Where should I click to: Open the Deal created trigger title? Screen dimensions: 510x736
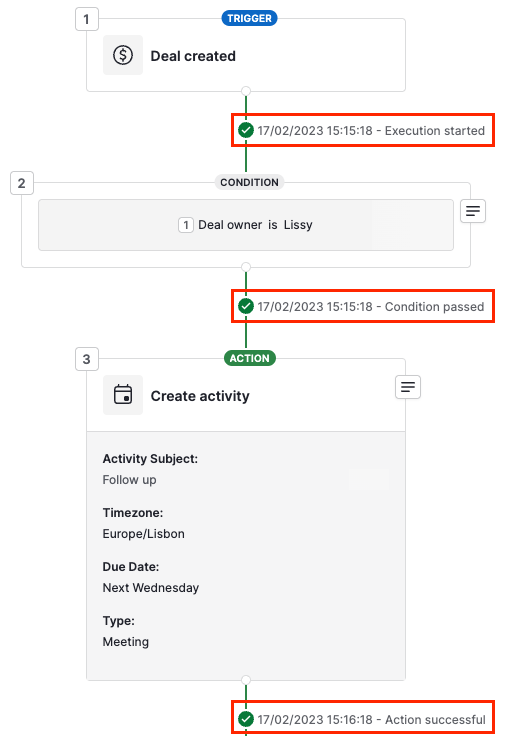pyautogui.click(x=193, y=56)
